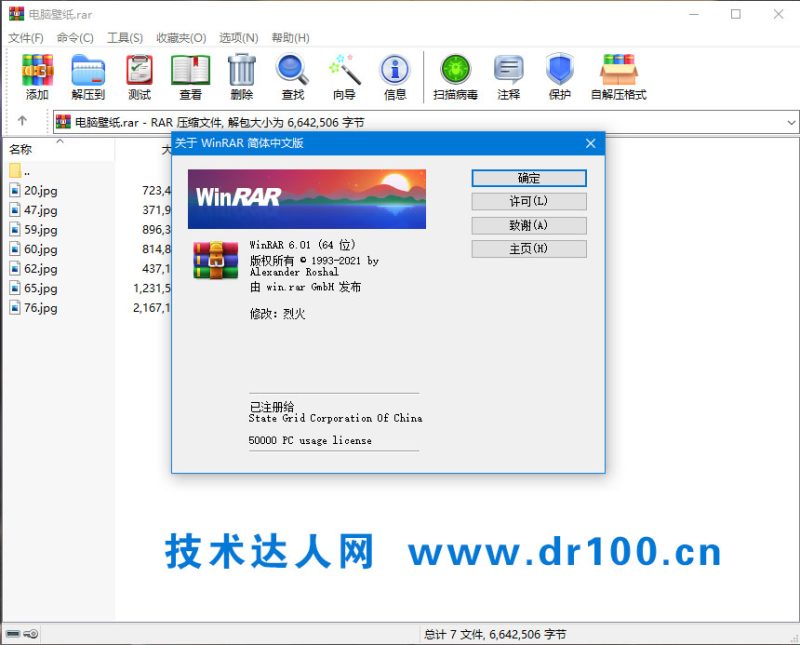Start 扫描病毒 (Virus Scan) tool
800x645 pixels.
tap(456, 77)
